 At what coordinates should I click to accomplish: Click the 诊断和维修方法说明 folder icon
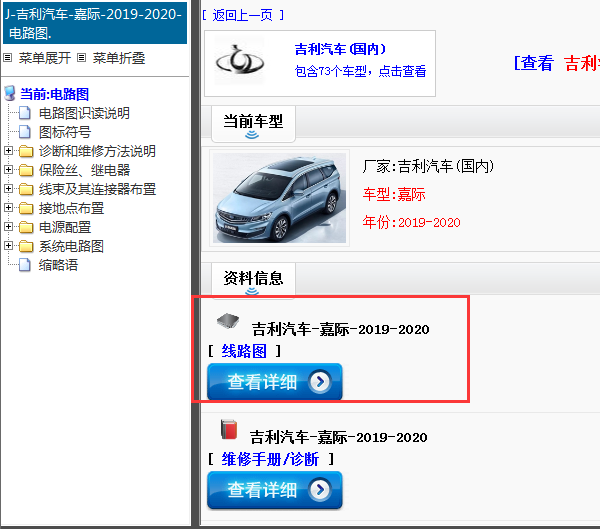coord(26,151)
